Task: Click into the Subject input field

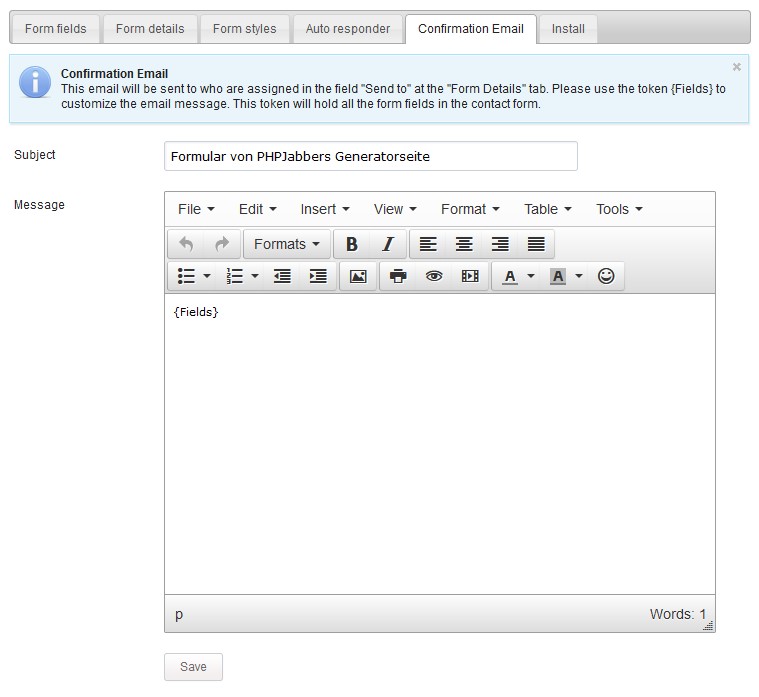Action: (370, 156)
